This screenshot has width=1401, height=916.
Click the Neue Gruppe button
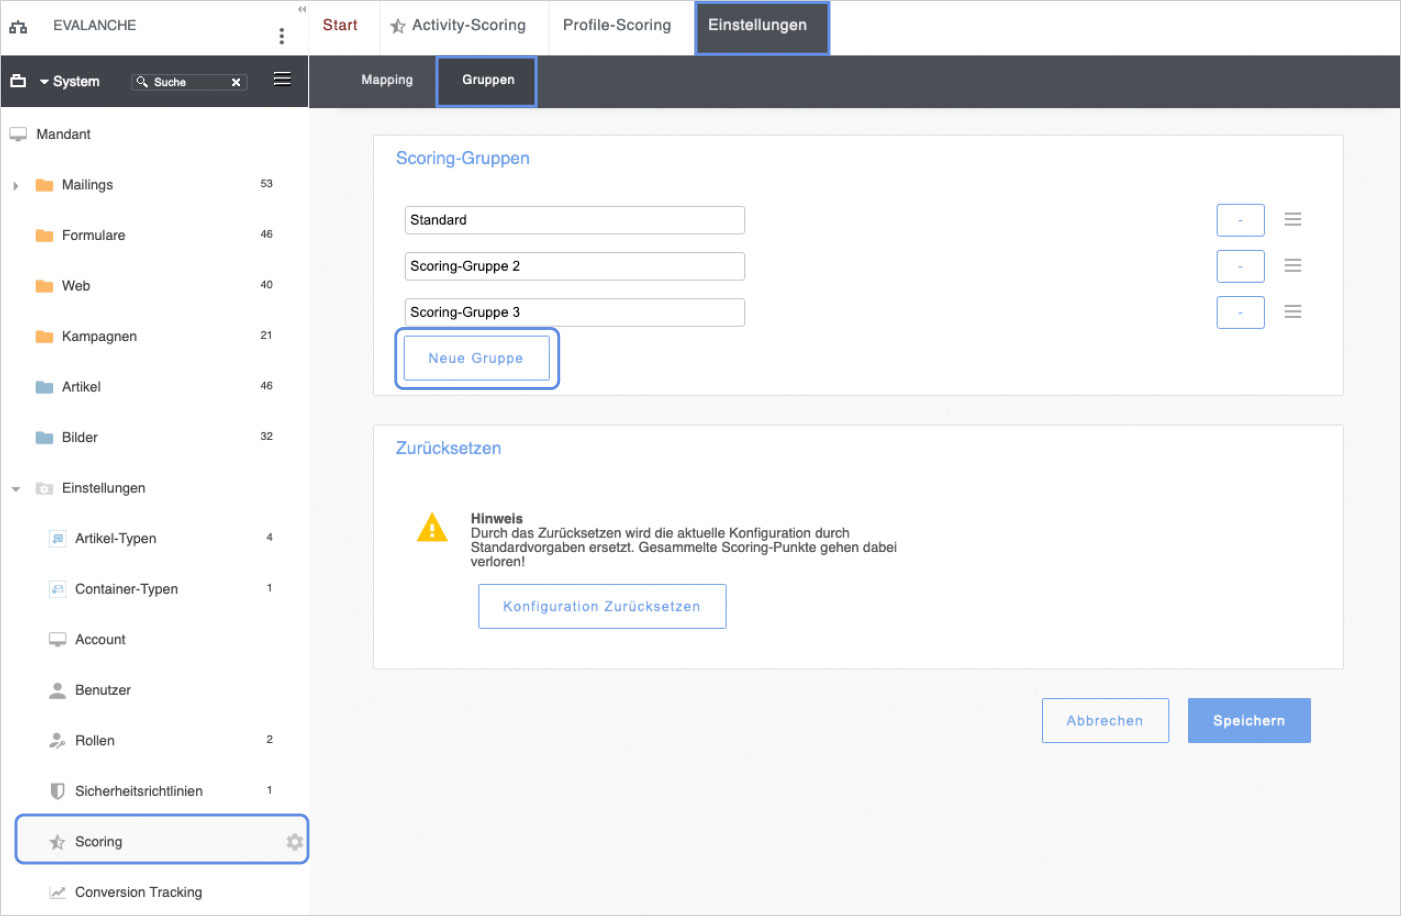476,358
